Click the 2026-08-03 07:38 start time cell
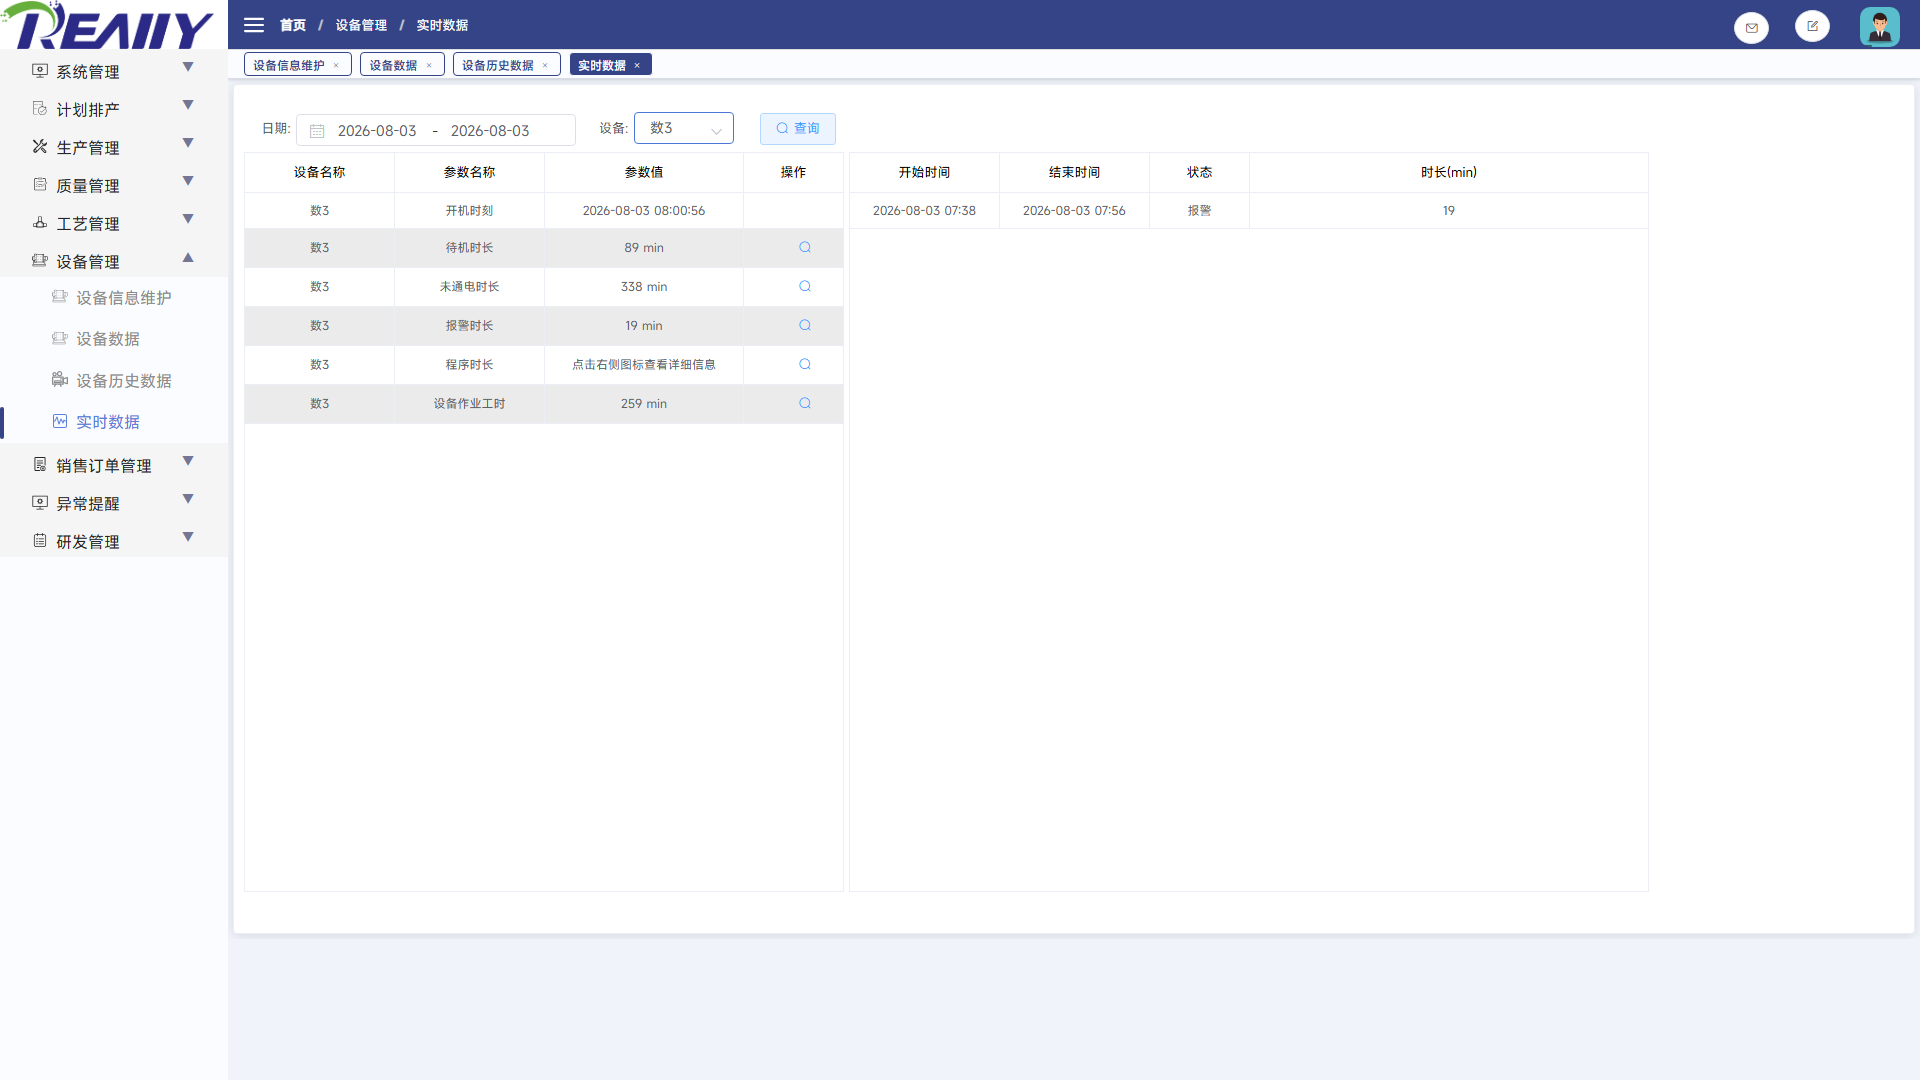1920x1080 pixels. [x=924, y=210]
